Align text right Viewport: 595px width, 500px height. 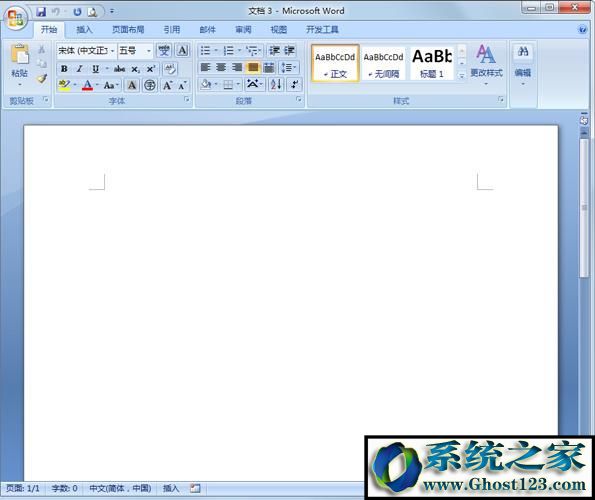[x=237, y=68]
